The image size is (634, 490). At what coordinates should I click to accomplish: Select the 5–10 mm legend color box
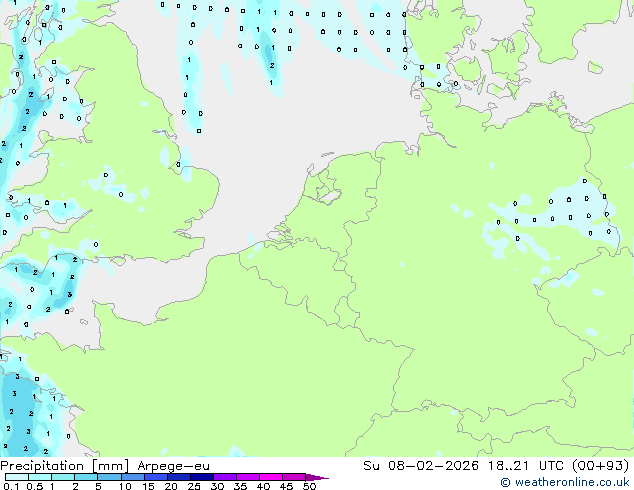pos(109,477)
